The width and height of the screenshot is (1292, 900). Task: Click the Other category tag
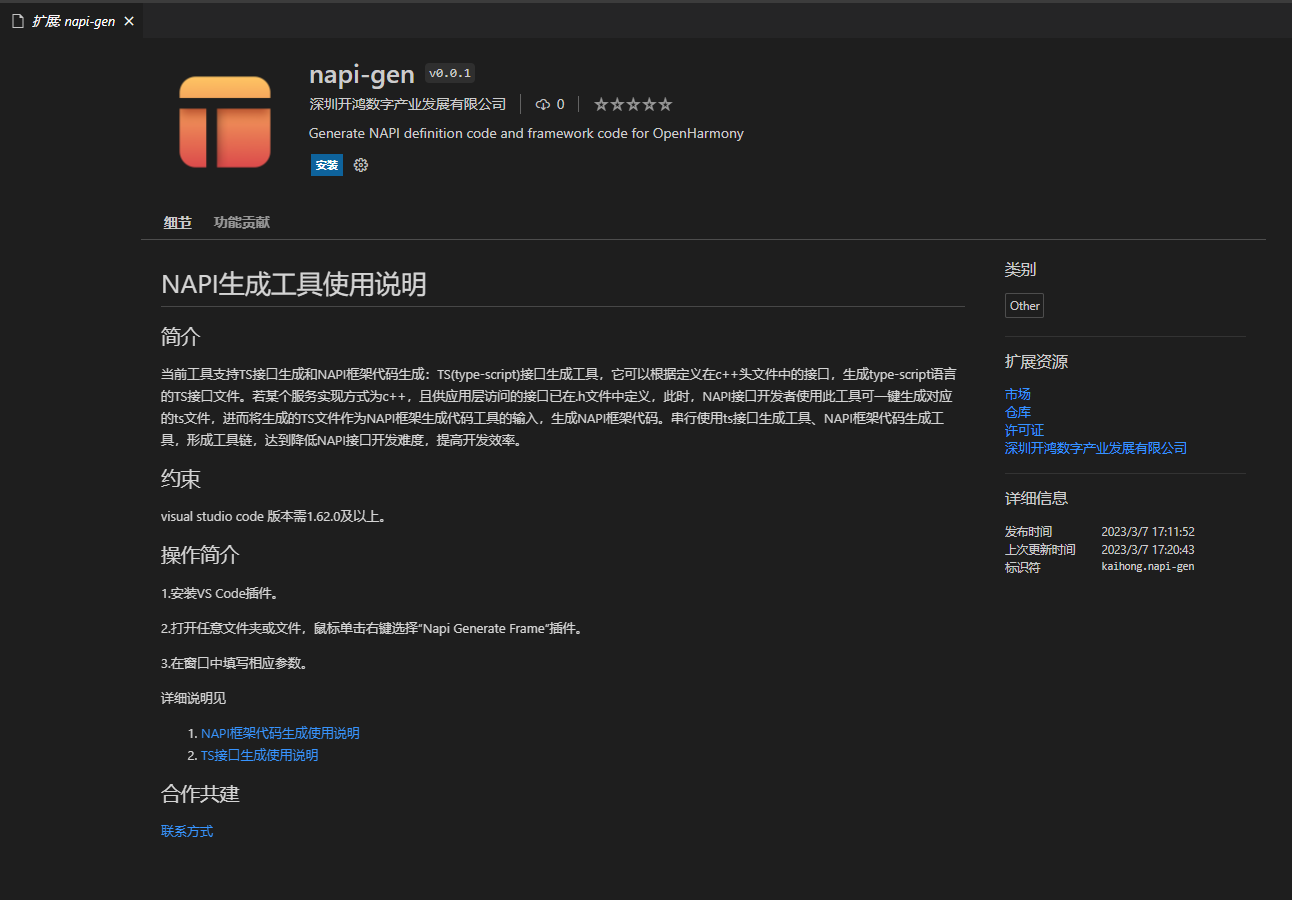(1024, 306)
